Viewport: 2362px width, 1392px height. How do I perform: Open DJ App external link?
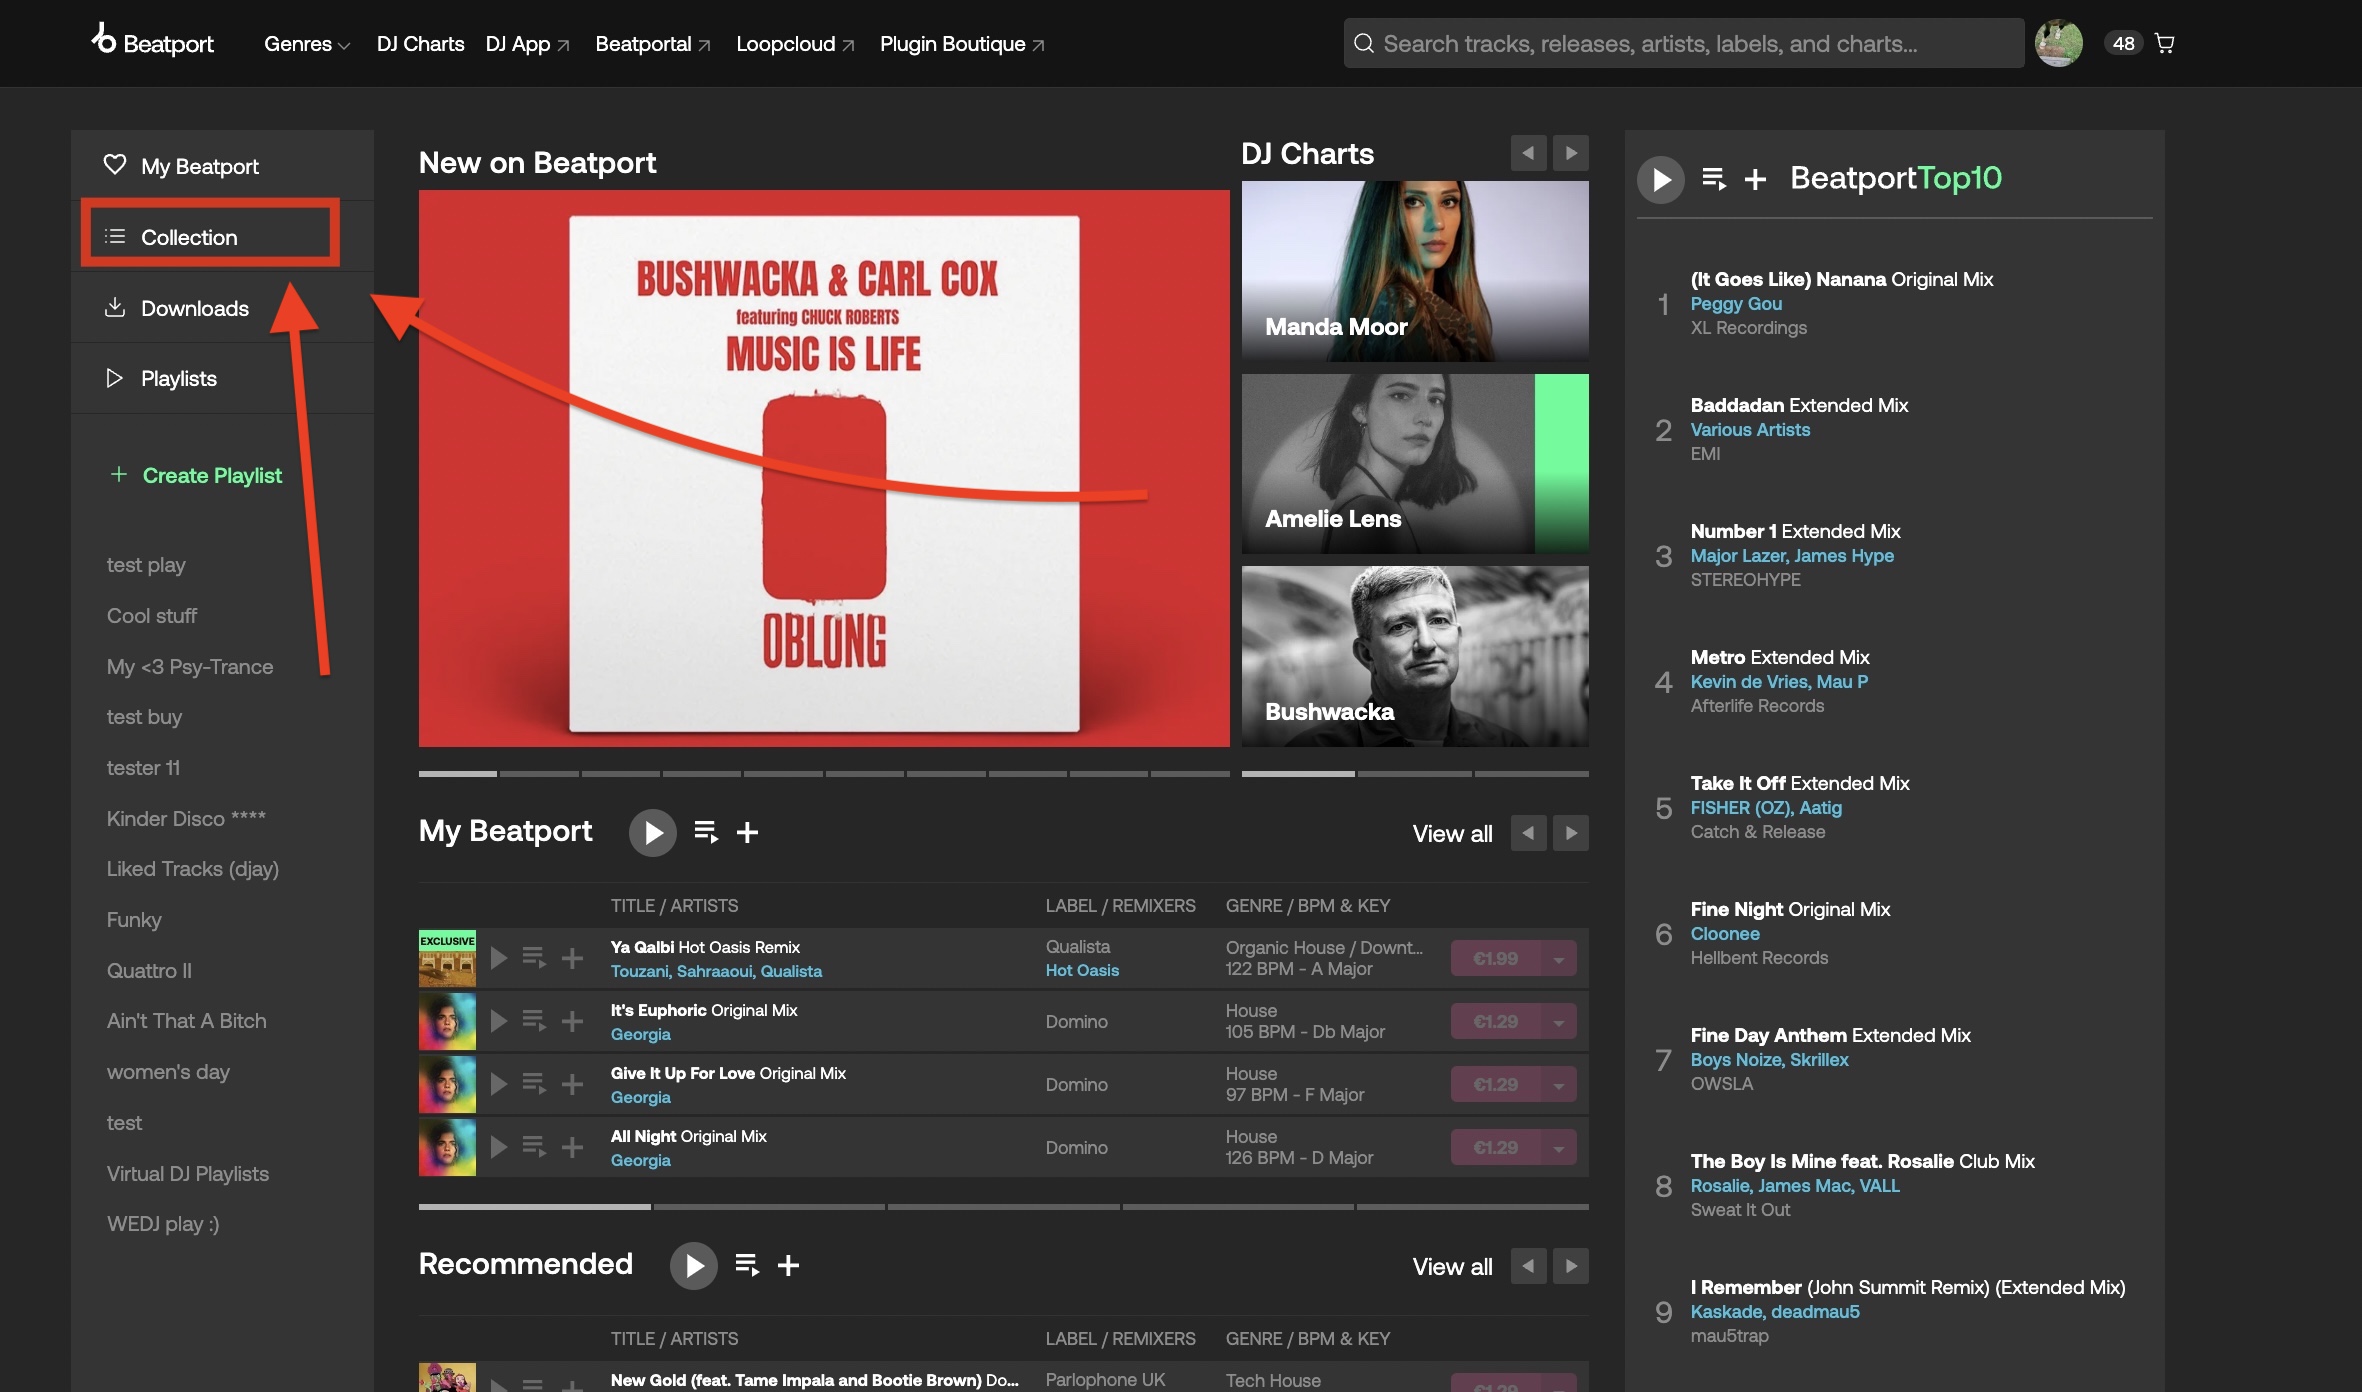click(x=527, y=44)
